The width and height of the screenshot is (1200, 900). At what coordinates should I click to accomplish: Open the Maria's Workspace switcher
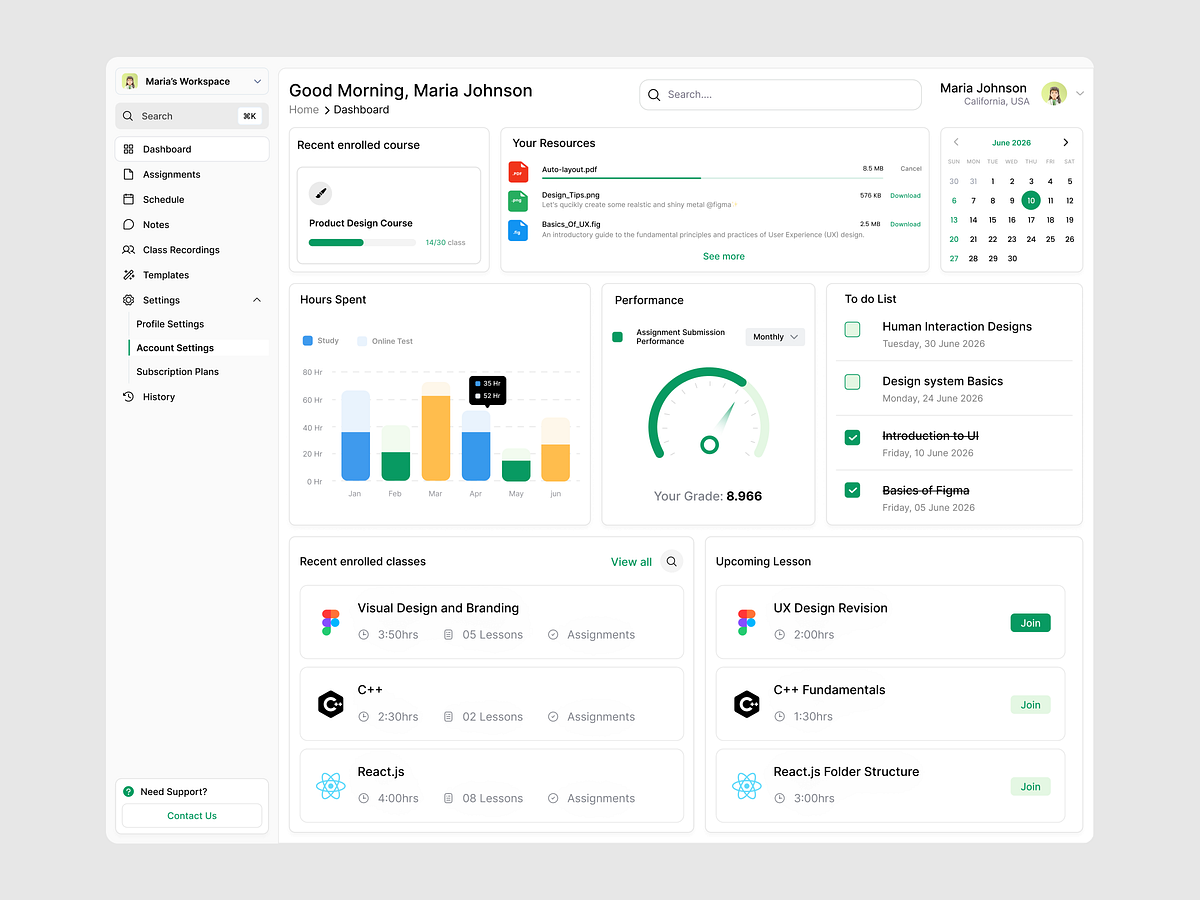pos(191,81)
